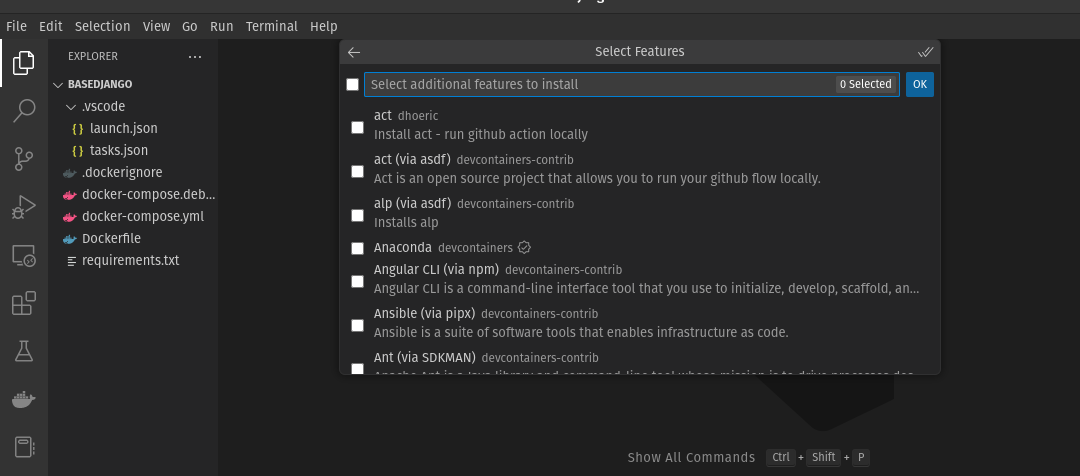1080x476 pixels.
Task: Open the View menu
Action: click(x=156, y=26)
